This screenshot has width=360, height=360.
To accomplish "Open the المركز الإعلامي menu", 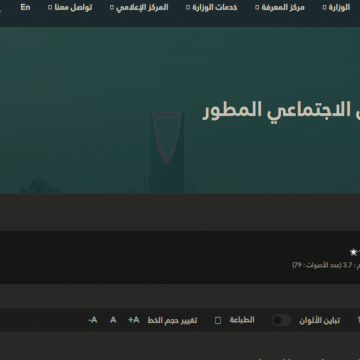I will (x=142, y=7).
